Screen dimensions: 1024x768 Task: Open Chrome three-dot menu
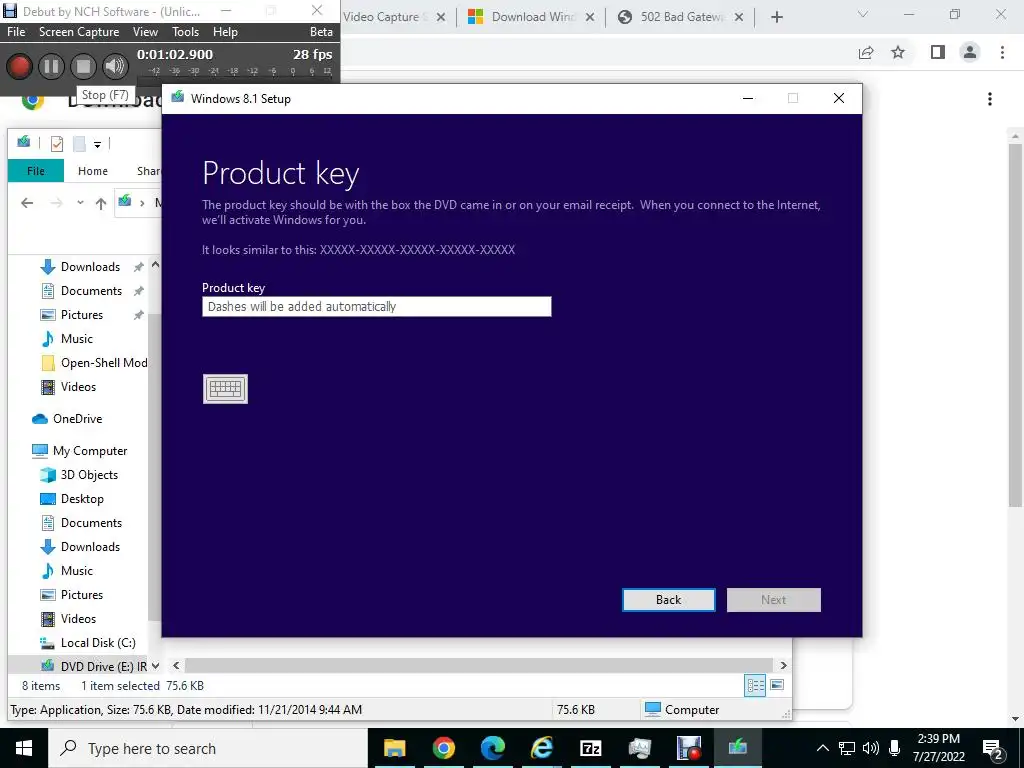[1002, 52]
